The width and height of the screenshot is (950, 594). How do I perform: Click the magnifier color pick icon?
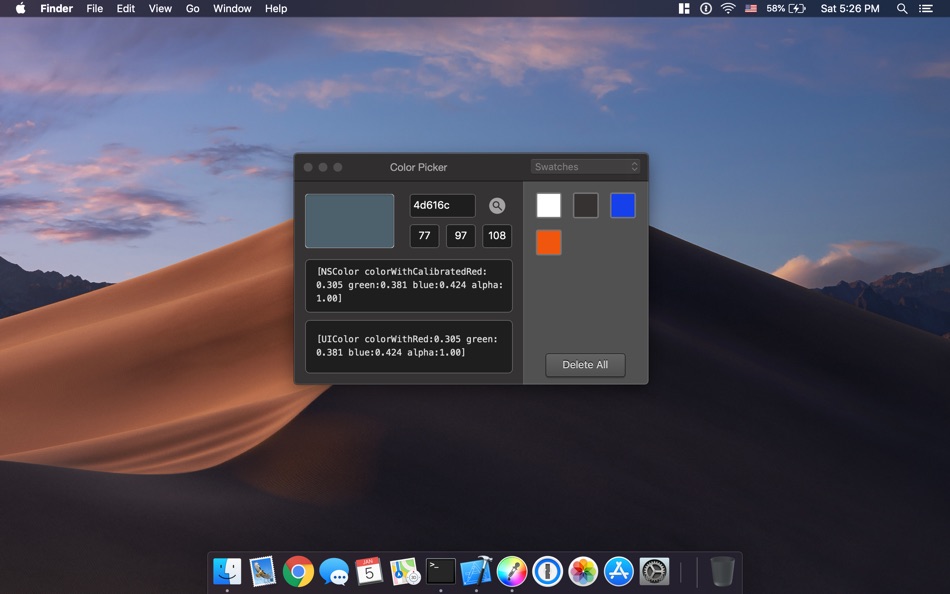(x=497, y=206)
